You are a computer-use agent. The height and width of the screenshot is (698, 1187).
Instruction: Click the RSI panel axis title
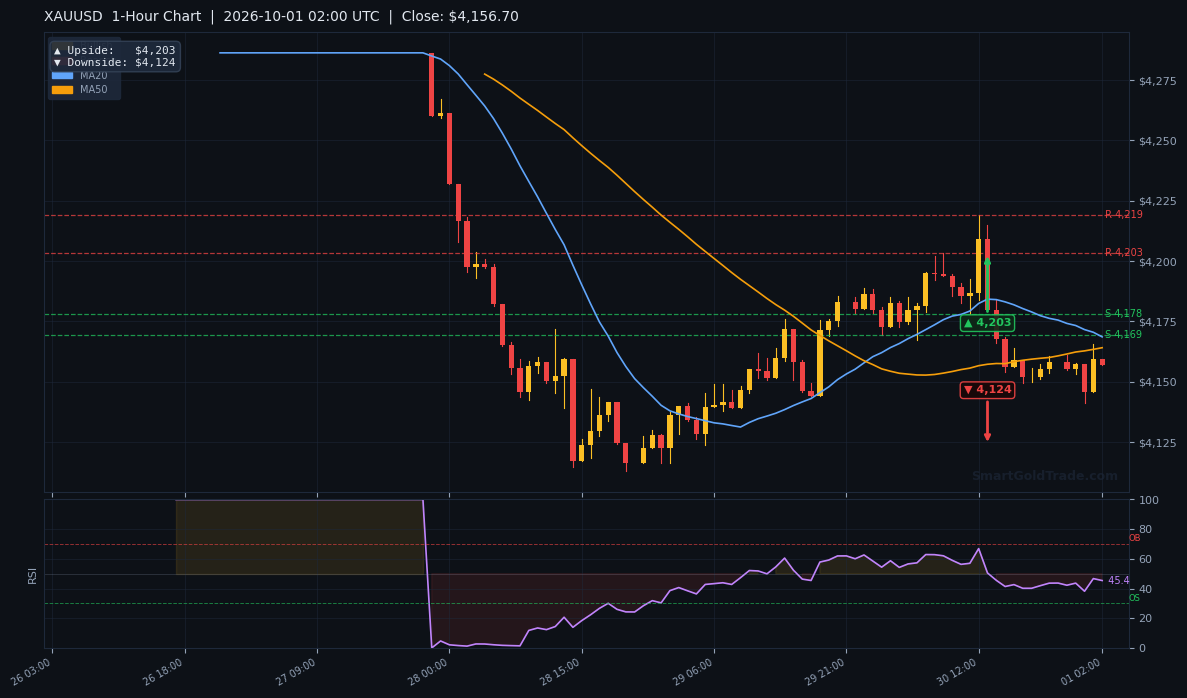(32, 575)
